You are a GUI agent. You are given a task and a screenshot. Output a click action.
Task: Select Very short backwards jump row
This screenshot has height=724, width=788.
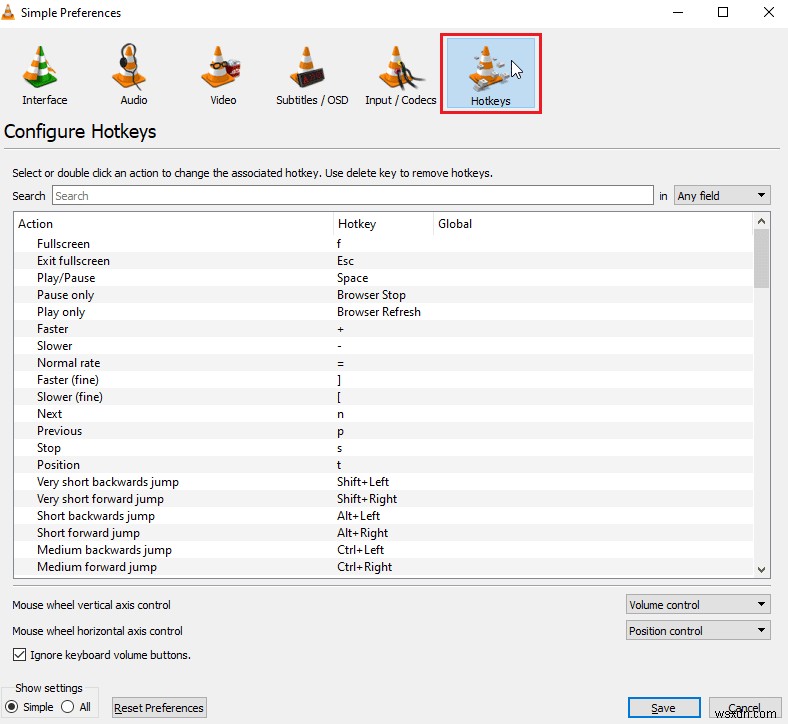coord(384,482)
